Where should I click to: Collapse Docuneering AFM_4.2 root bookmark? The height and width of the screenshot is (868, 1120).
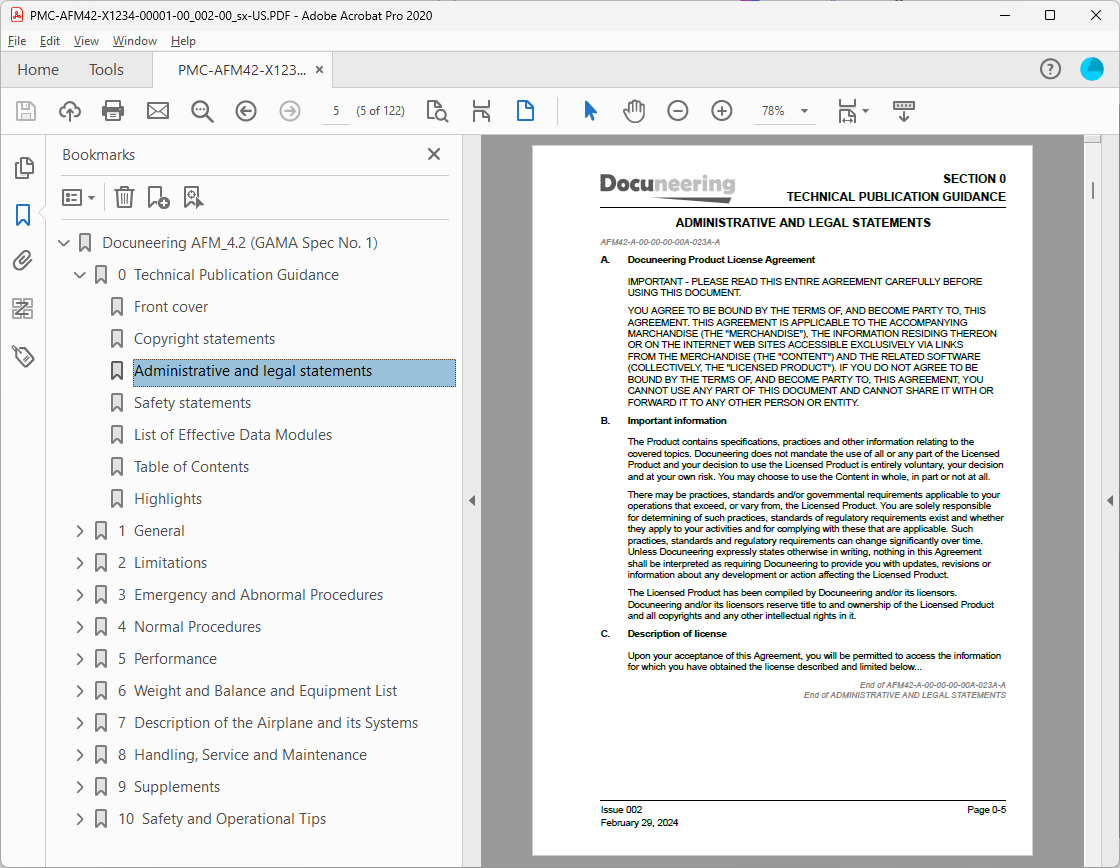pyautogui.click(x=64, y=243)
